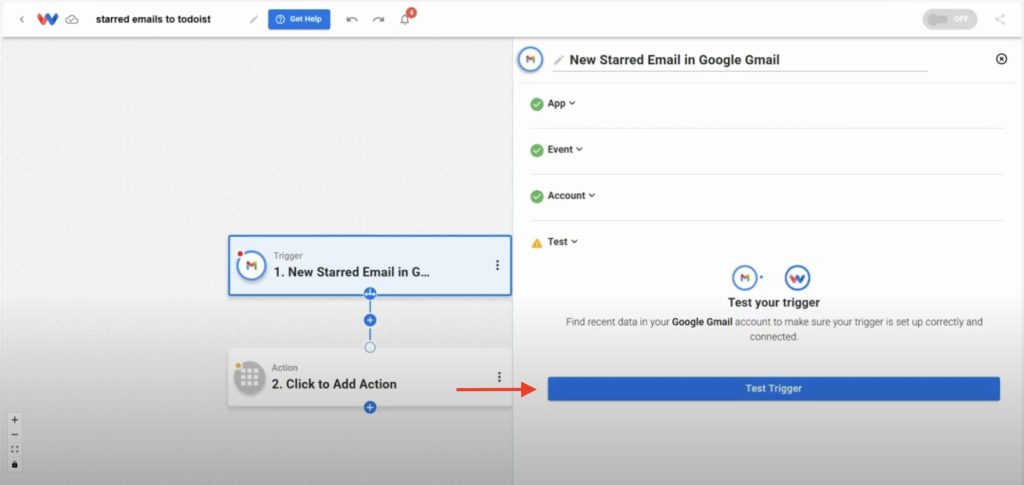
Task: Undo the last change
Action: tap(352, 20)
